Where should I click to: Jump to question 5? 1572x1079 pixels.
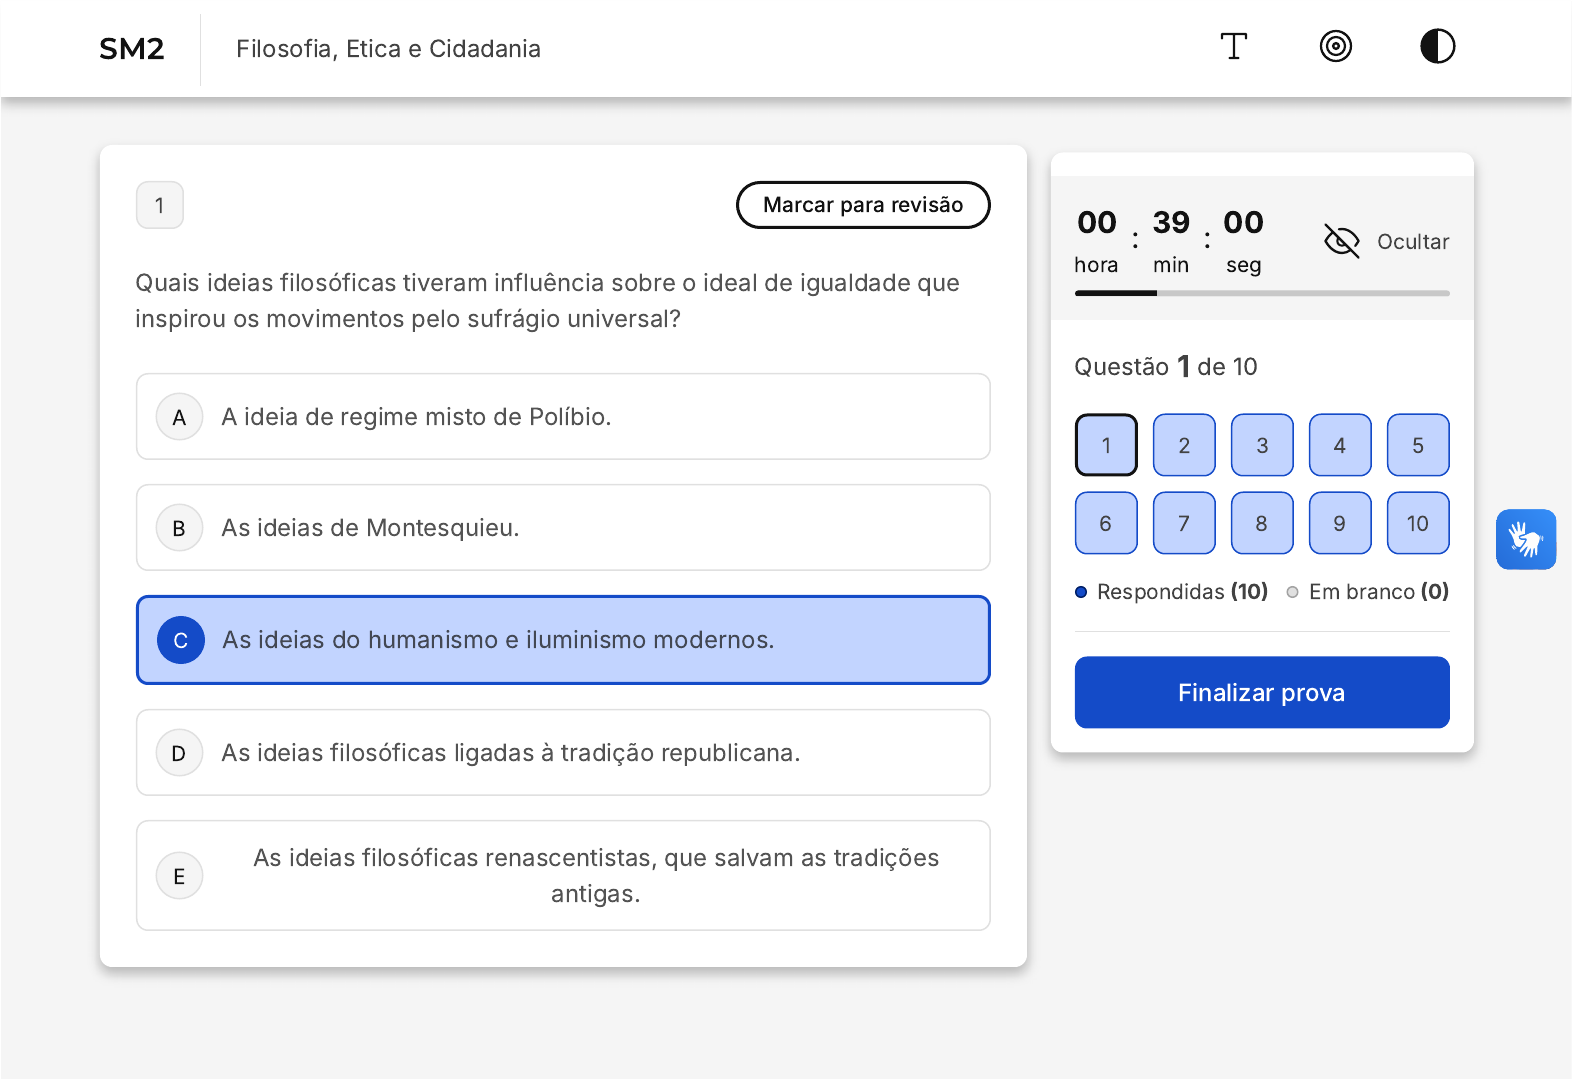coord(1417,445)
